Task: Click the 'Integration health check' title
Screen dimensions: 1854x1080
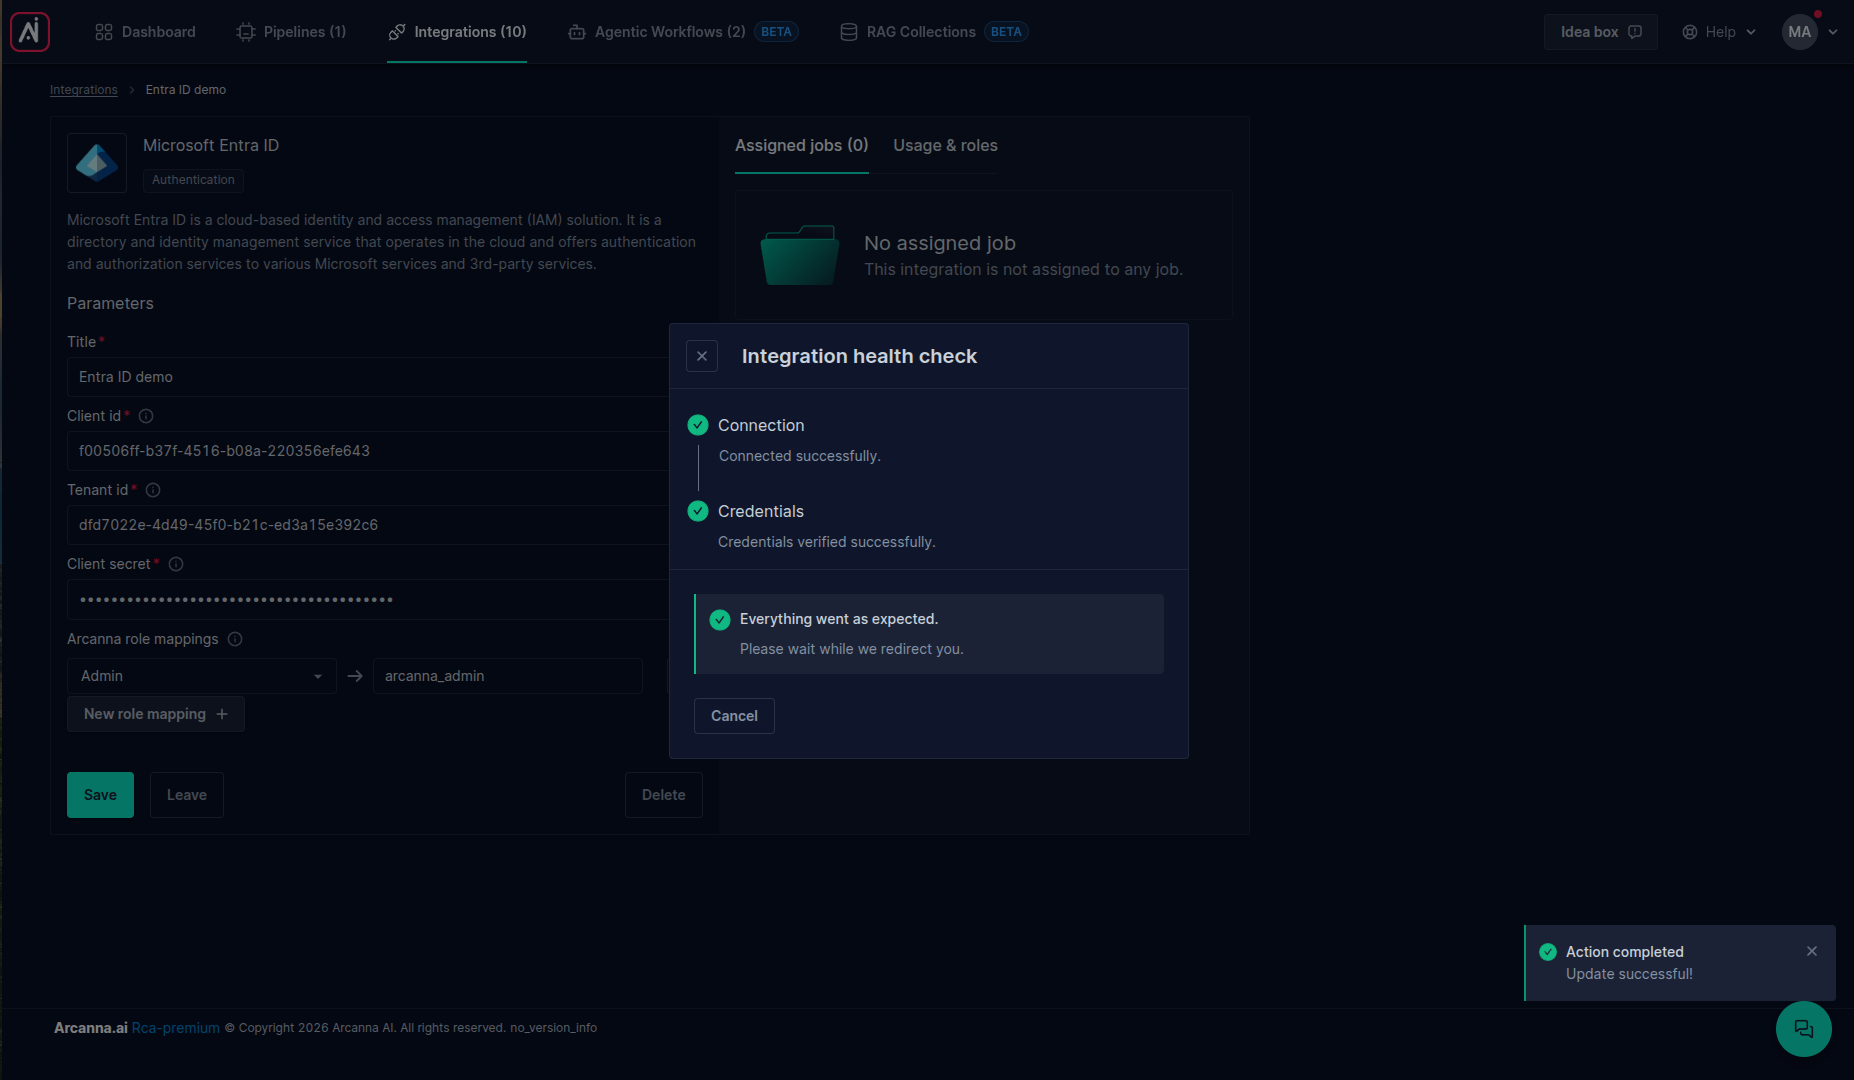Action: [x=859, y=356]
